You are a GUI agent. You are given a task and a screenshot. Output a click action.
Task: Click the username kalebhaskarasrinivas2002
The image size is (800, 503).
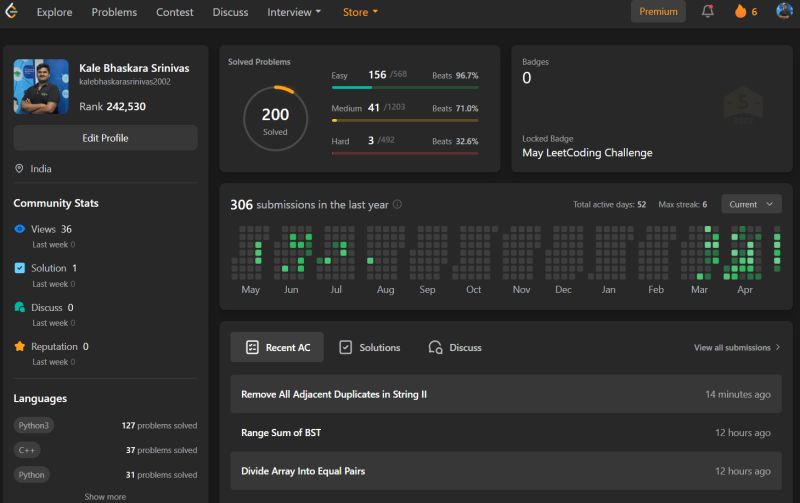click(x=125, y=82)
